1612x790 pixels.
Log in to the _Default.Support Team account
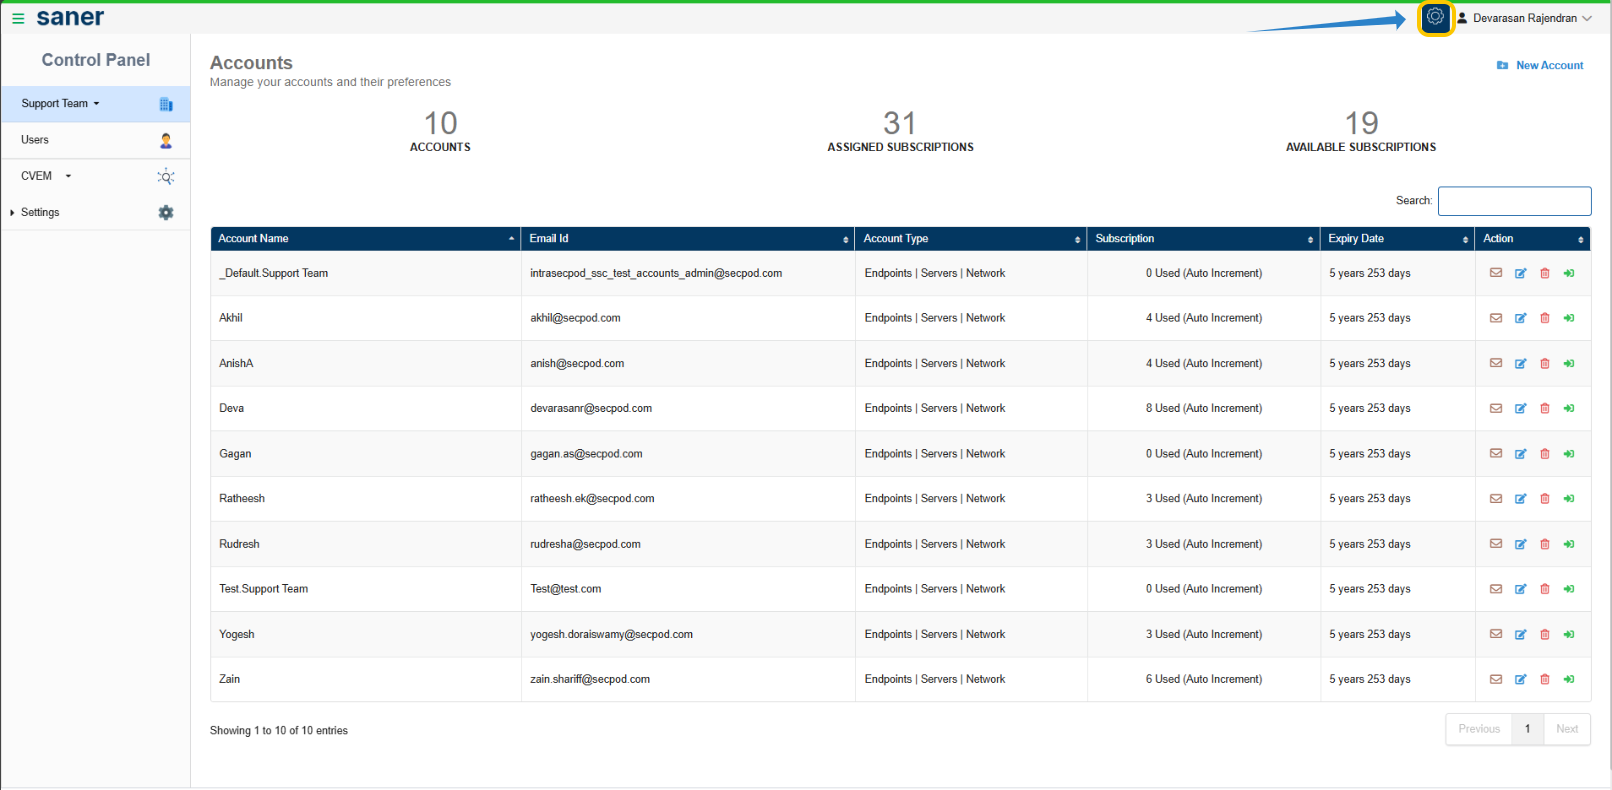[1569, 273]
